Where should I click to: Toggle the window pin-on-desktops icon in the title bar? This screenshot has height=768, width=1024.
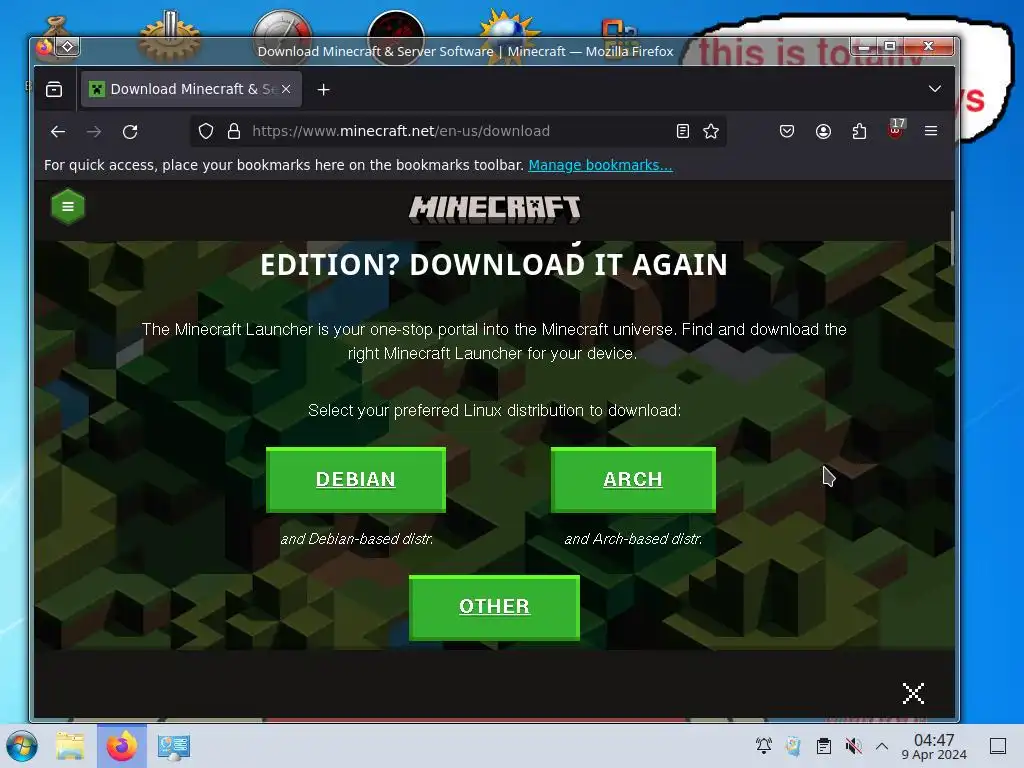click(x=68, y=47)
